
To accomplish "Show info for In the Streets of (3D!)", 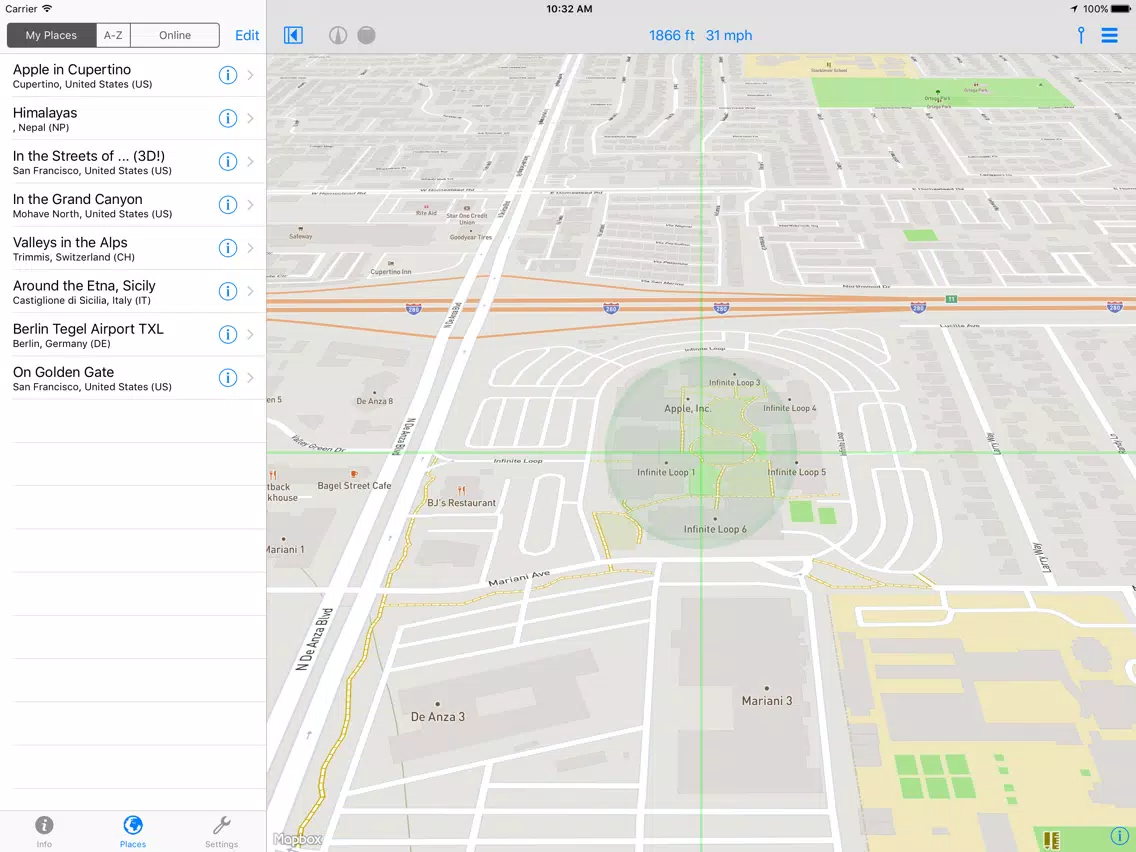I will 227,162.
